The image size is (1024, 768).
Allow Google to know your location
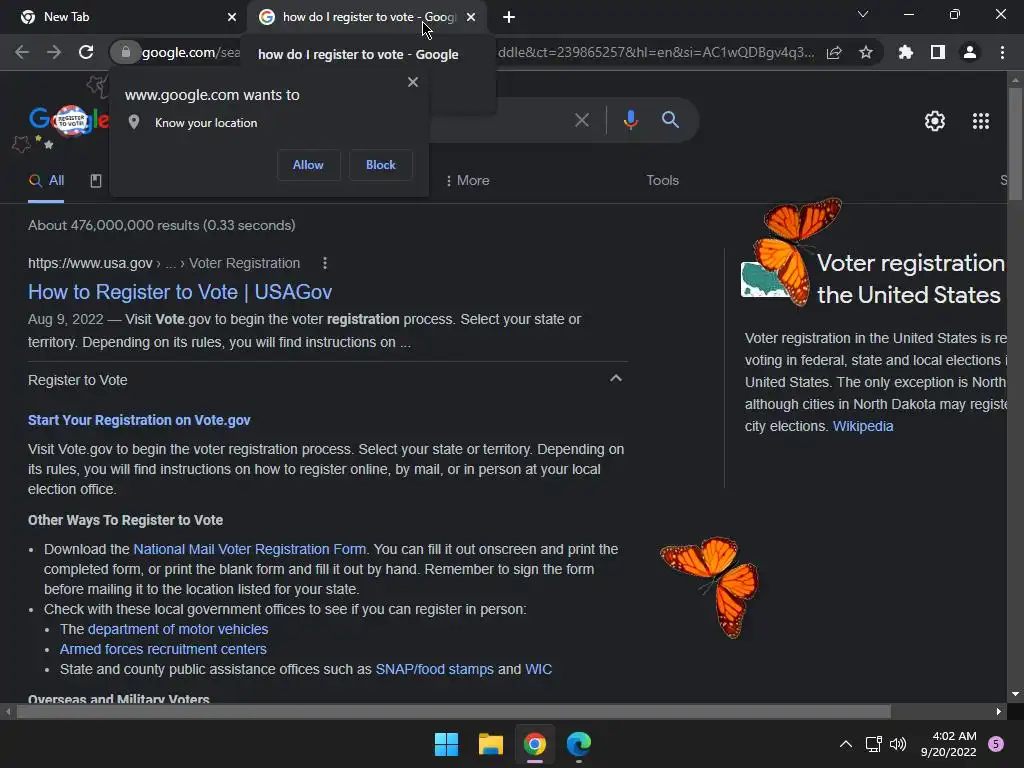click(308, 165)
